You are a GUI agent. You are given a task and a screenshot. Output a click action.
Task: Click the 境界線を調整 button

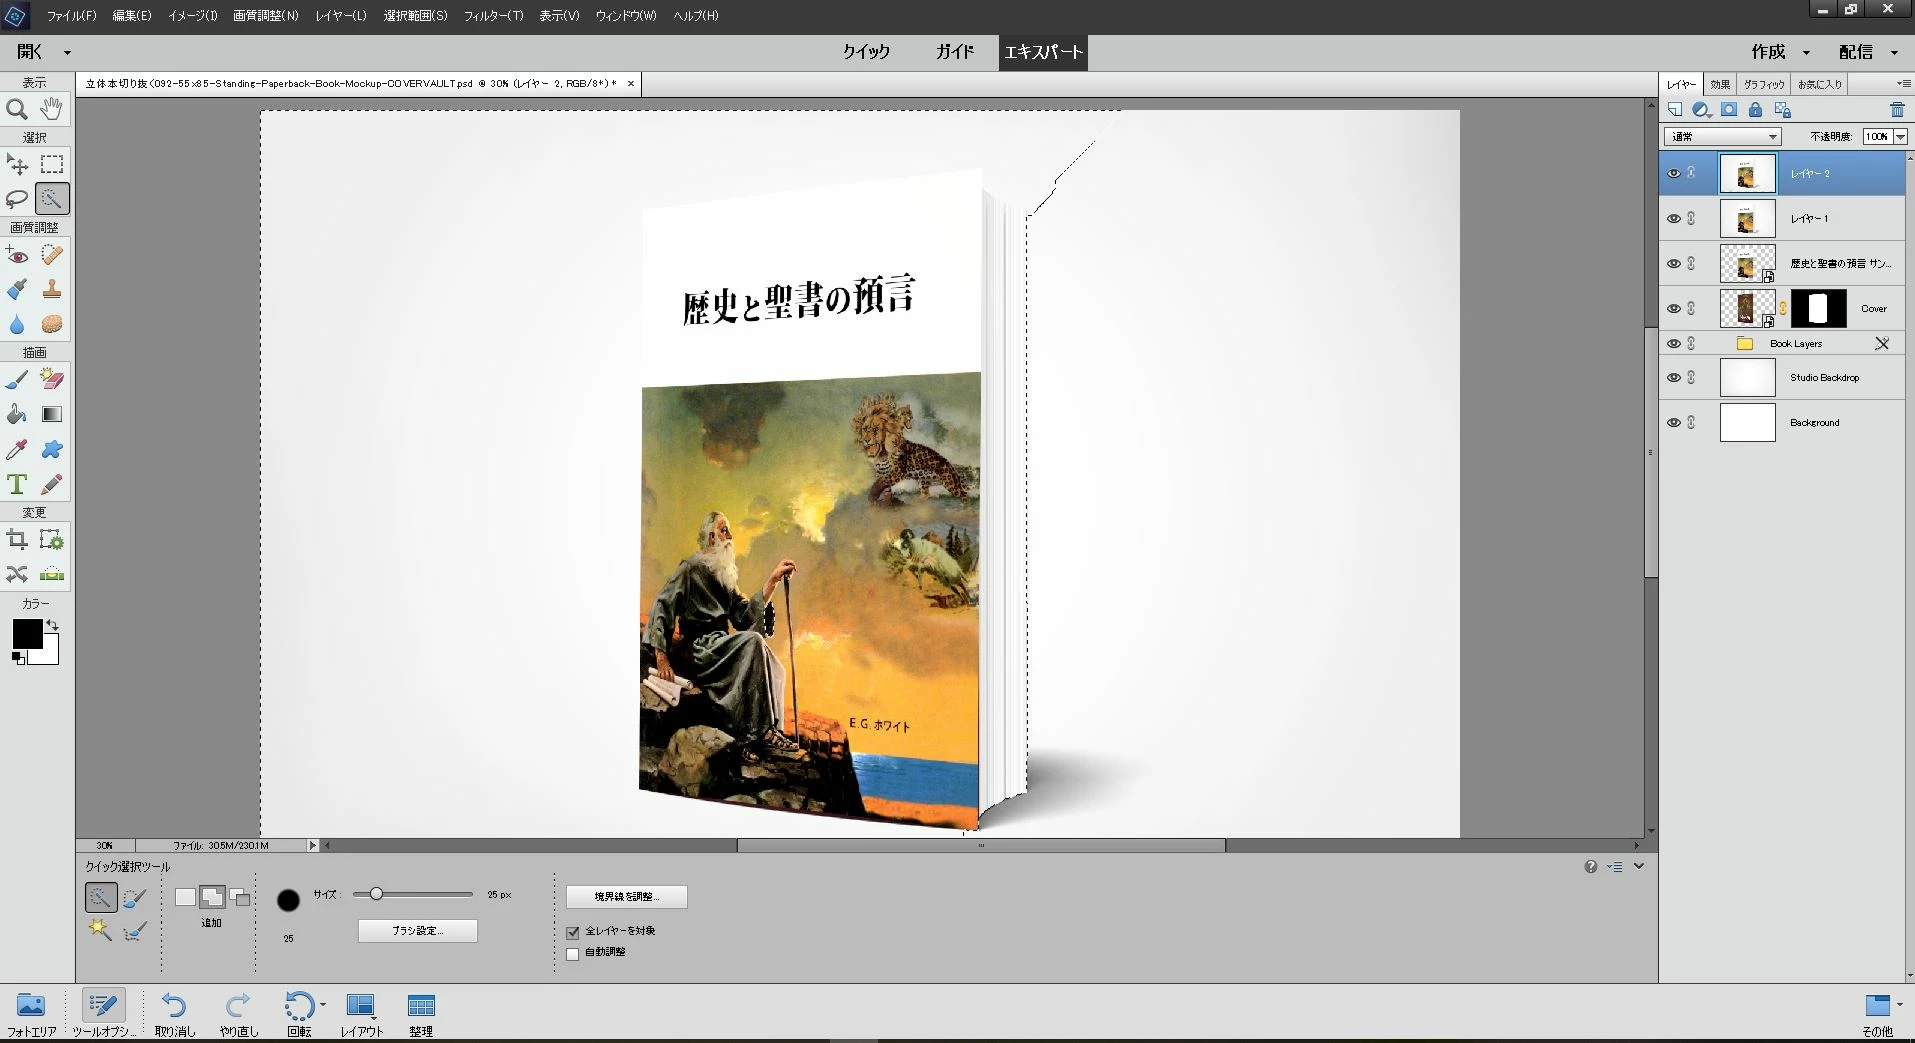click(x=627, y=897)
